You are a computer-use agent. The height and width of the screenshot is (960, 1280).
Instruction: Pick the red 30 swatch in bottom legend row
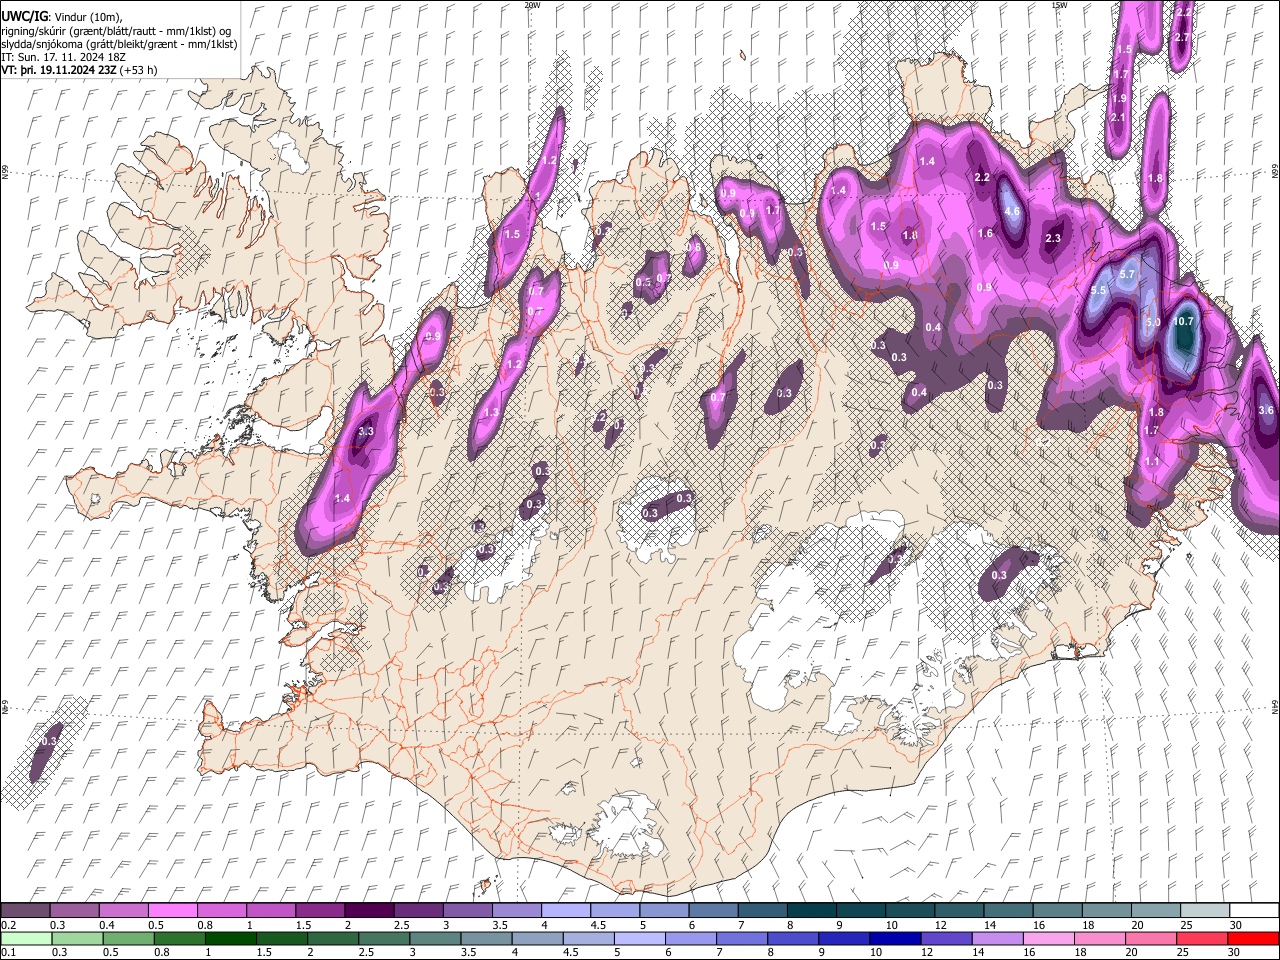coord(1253,938)
